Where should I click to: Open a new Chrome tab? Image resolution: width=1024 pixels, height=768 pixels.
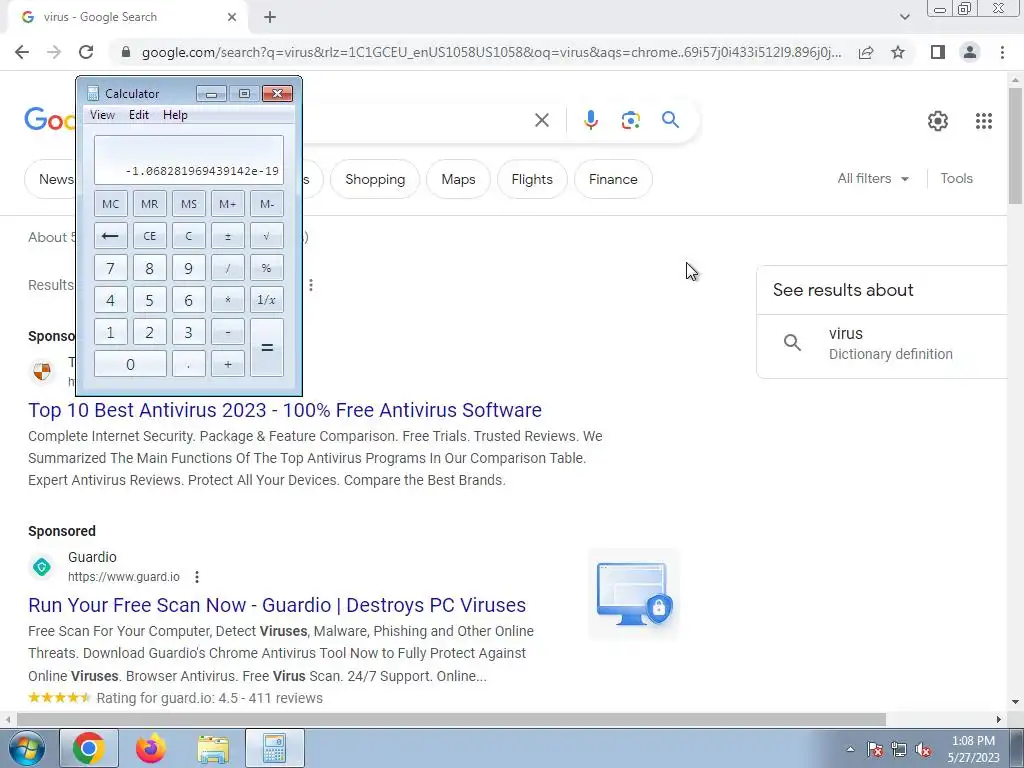(270, 17)
